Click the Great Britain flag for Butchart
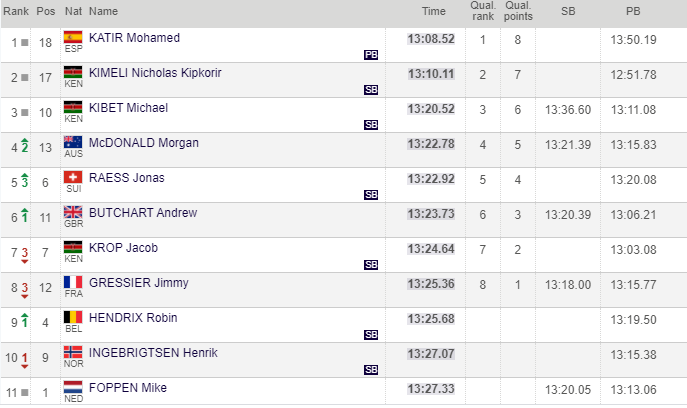This screenshot has width=687, height=408. (72, 212)
